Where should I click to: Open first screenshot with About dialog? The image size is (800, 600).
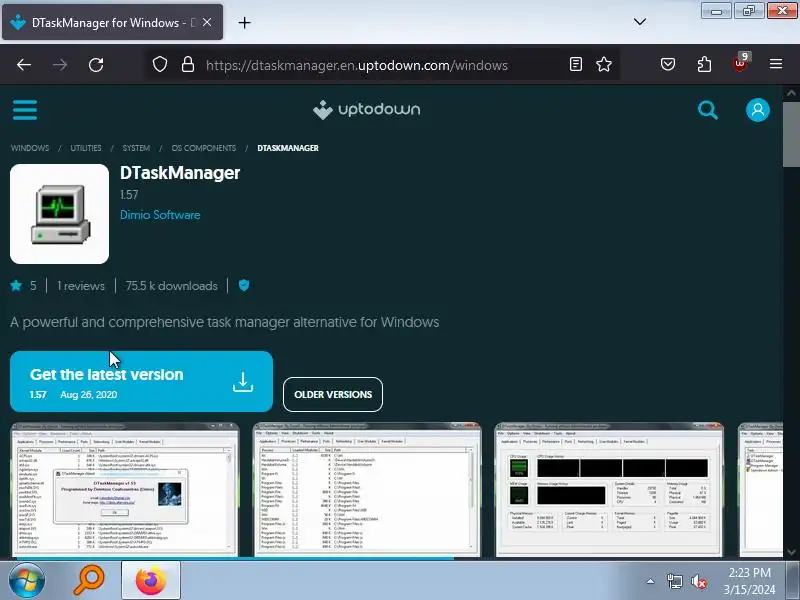click(x=125, y=489)
